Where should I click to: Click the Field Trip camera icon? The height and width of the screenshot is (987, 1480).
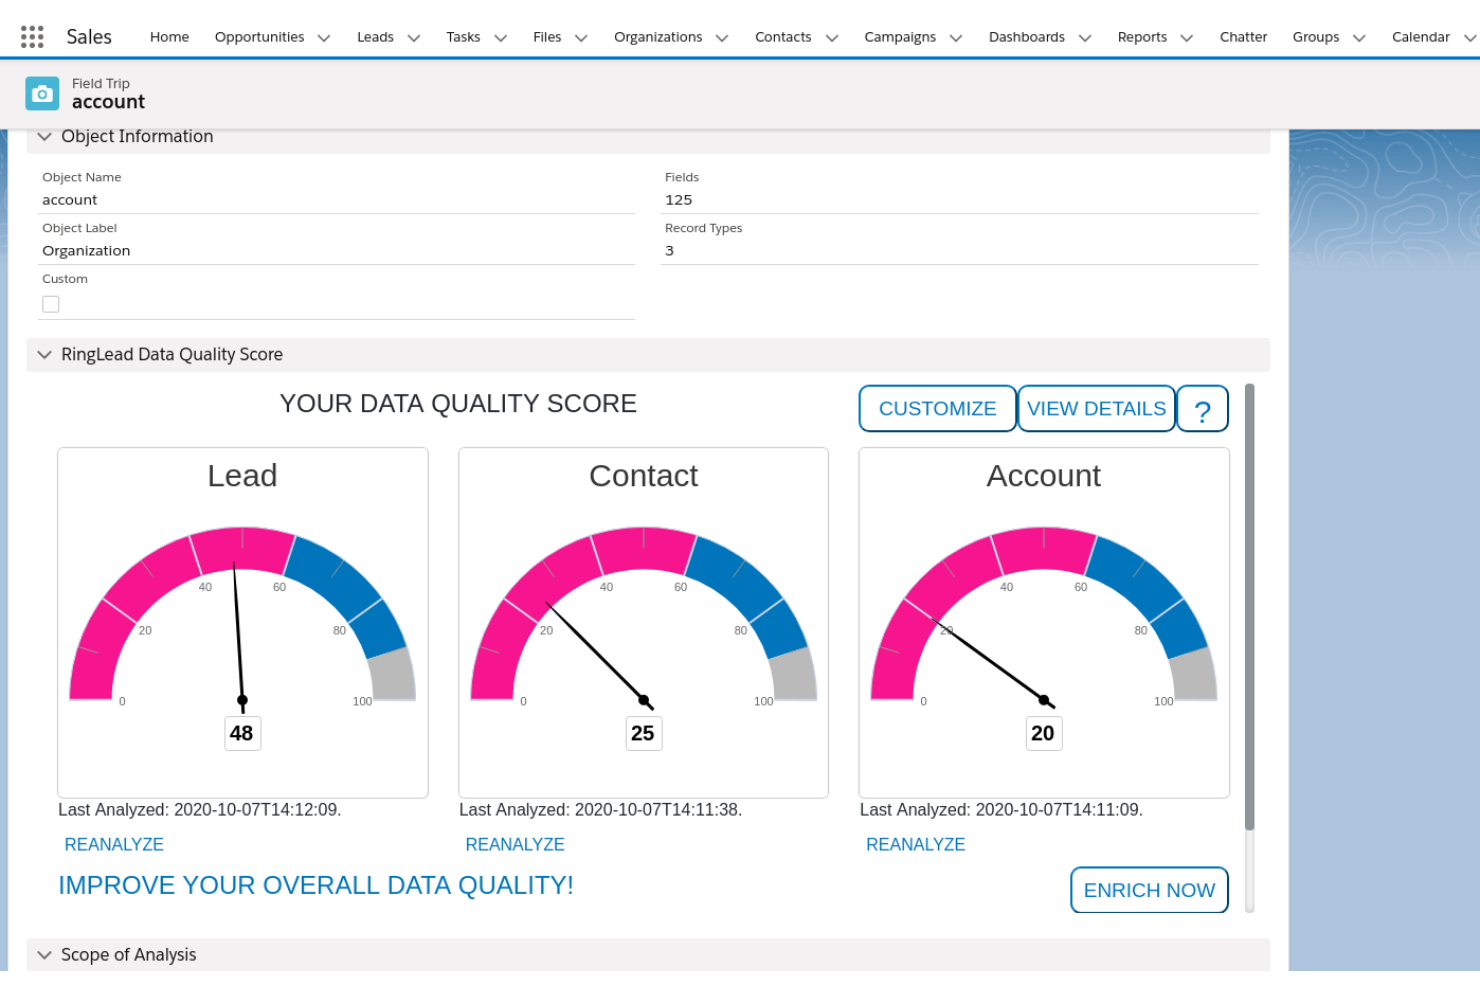pyautogui.click(x=42, y=93)
